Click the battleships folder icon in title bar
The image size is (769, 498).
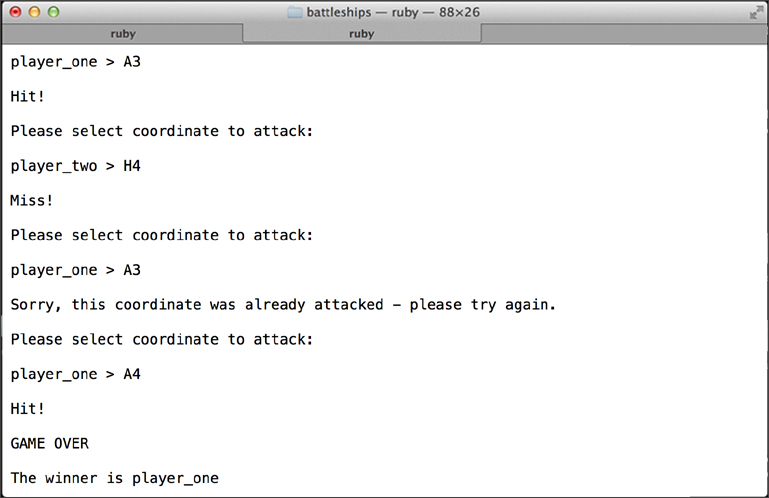click(x=295, y=12)
